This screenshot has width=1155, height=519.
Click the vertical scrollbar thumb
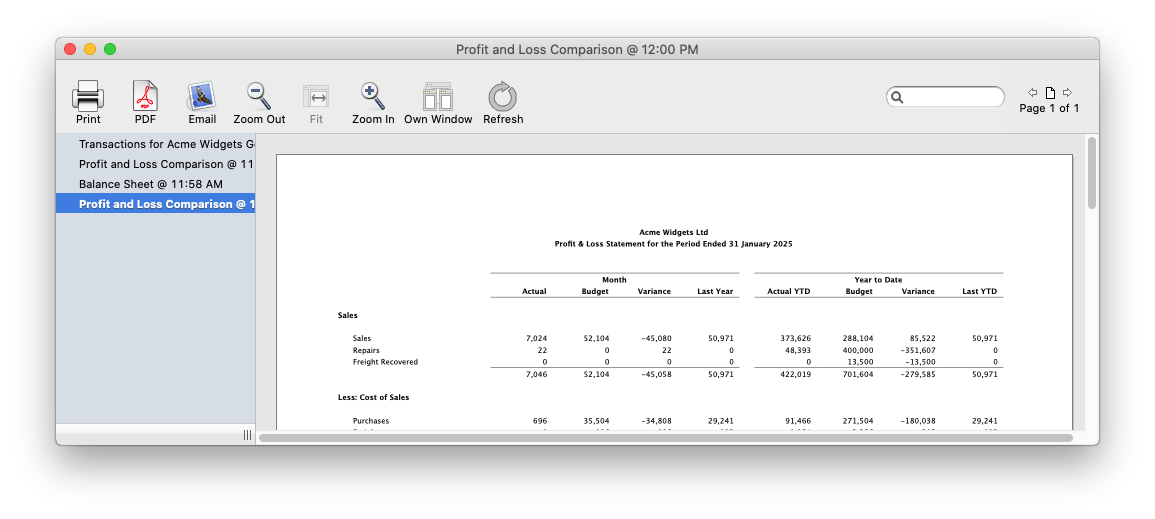tap(1092, 173)
